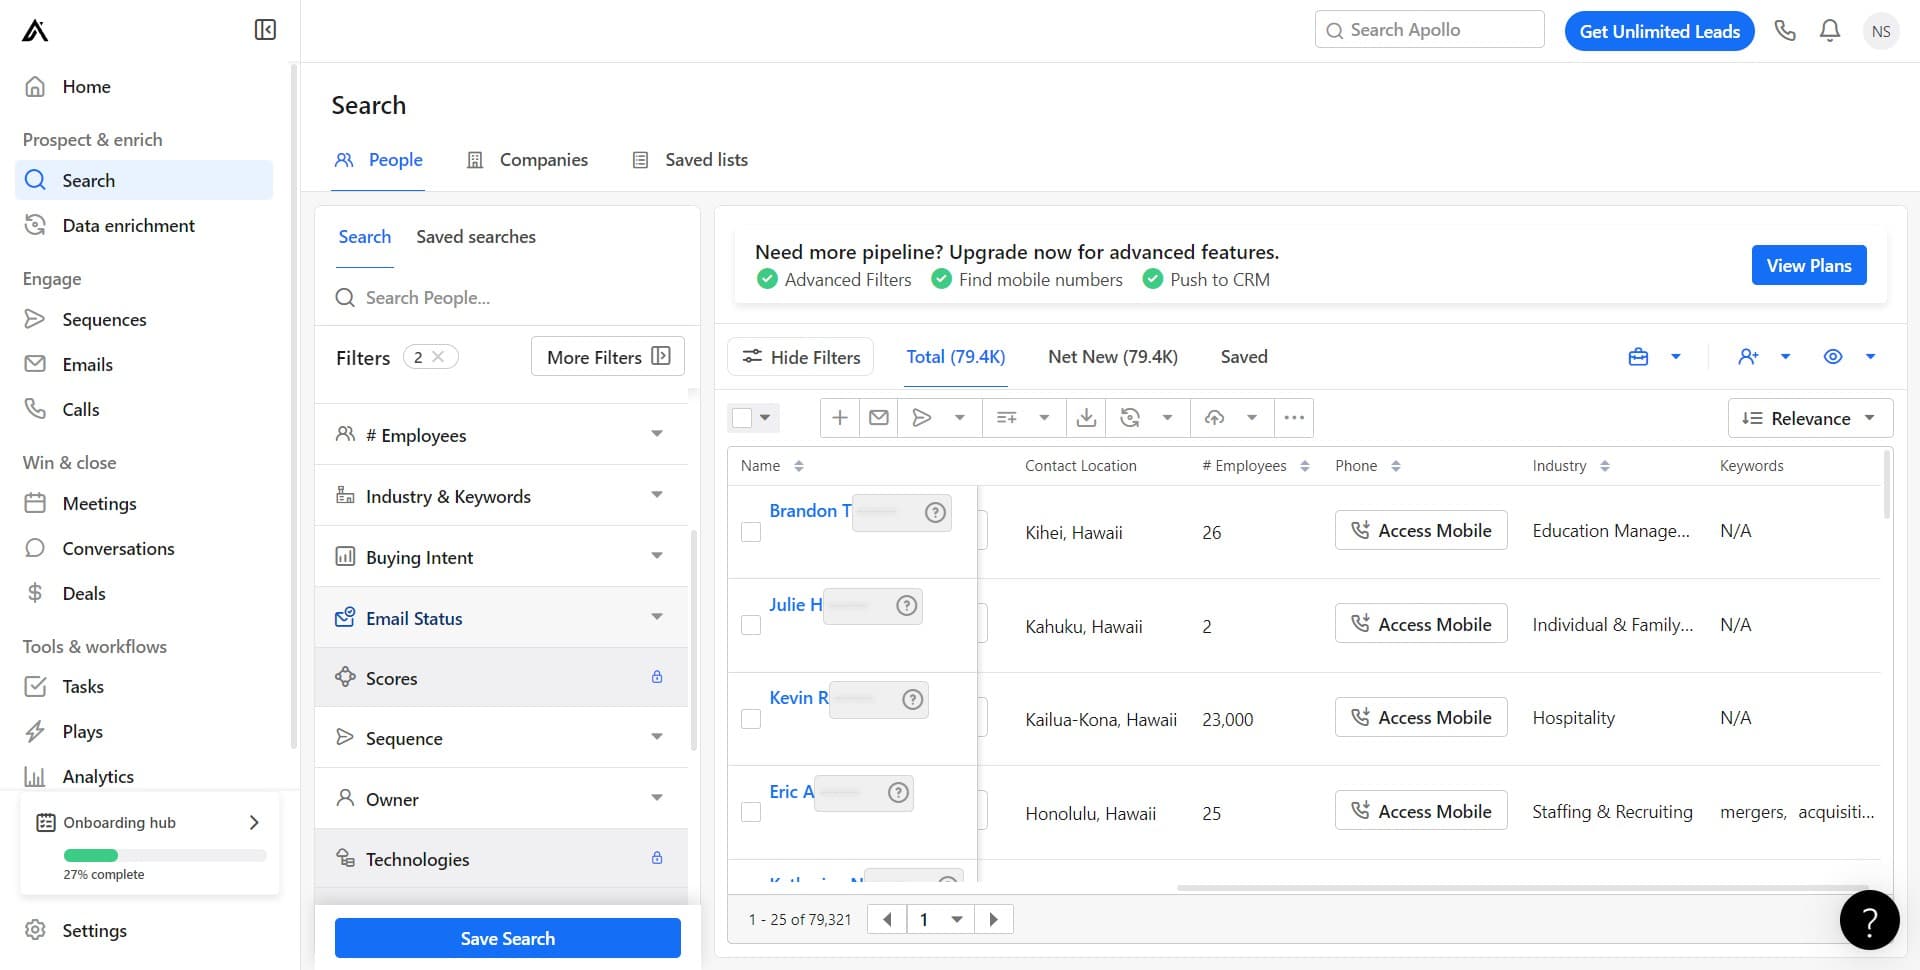The width and height of the screenshot is (1920, 970).
Task: Check the select-all checkbox above the list
Action: pyautogui.click(x=742, y=417)
